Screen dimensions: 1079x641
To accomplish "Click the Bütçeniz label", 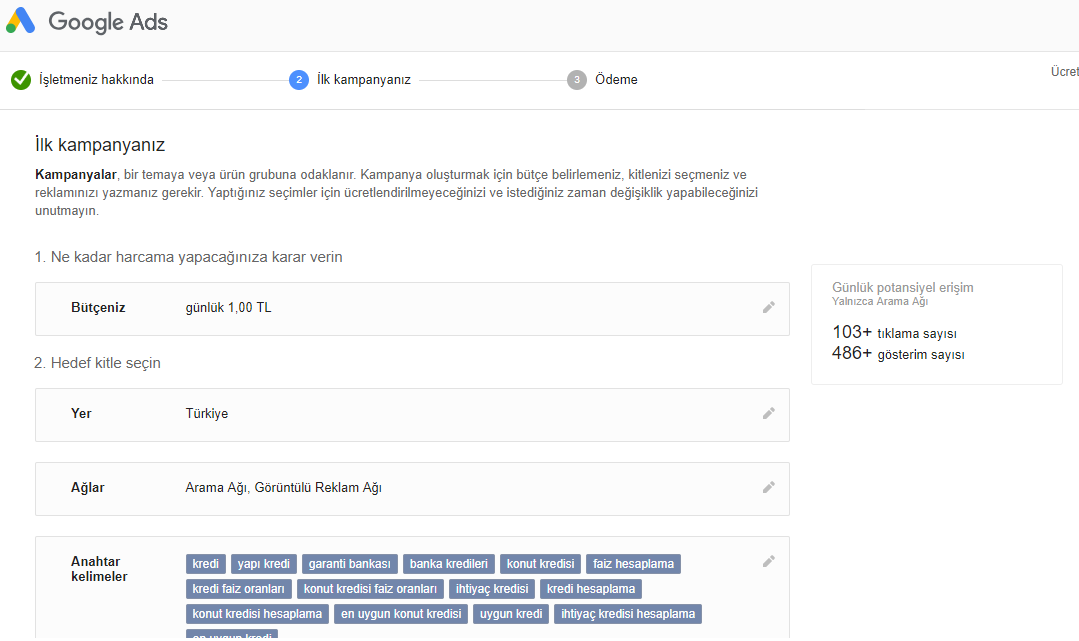I will 98,308.
